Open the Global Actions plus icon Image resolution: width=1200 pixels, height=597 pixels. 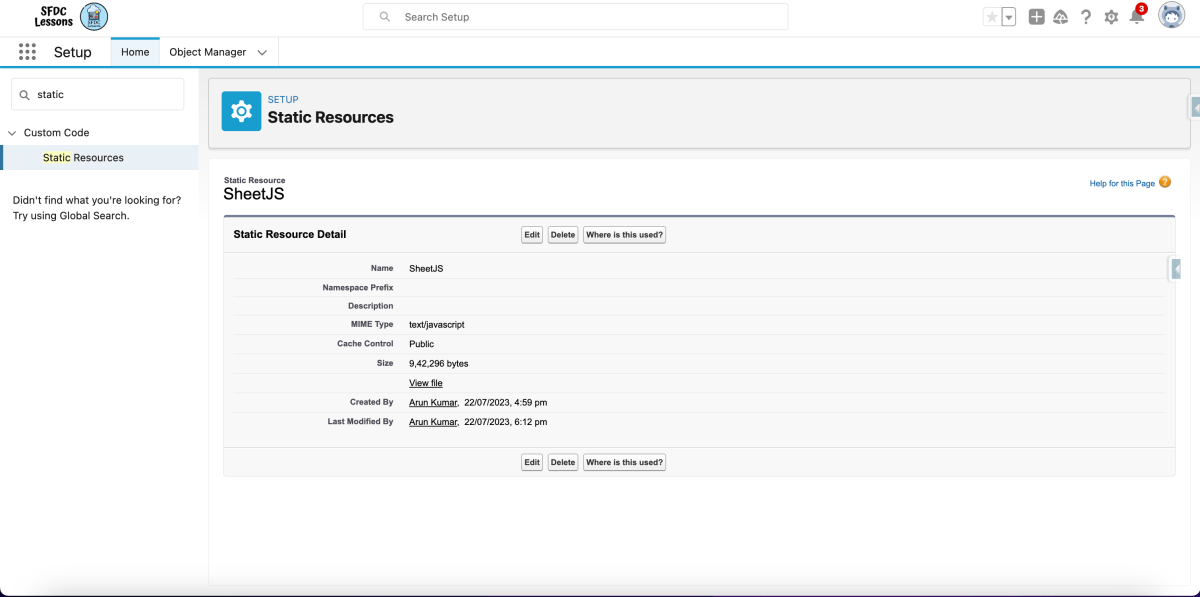pos(1036,17)
